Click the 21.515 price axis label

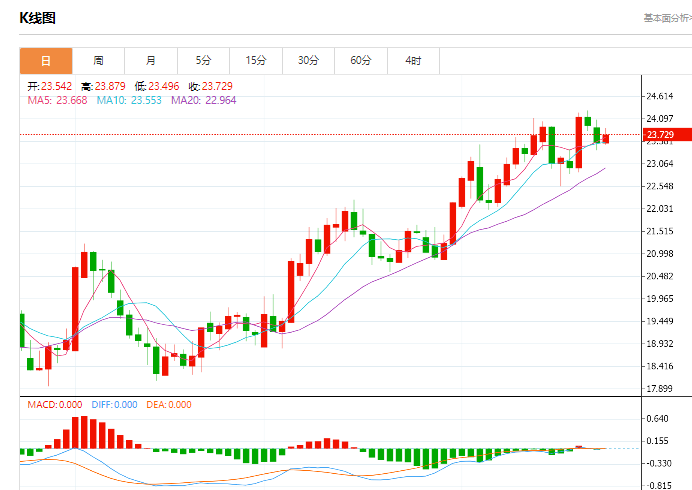point(660,231)
